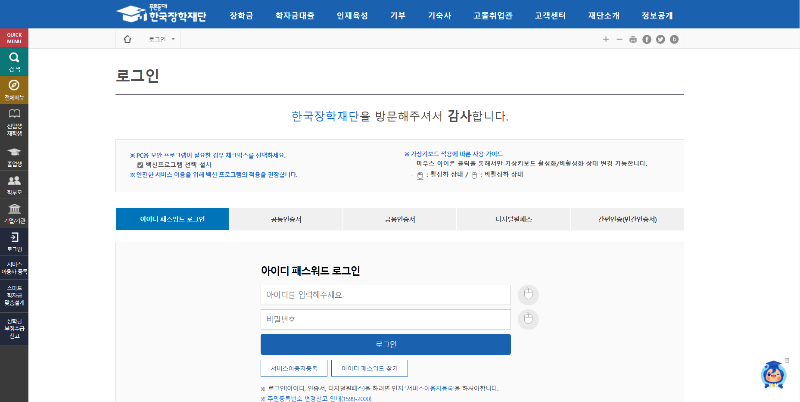Open the 주민등록번호 변경신고 안내 link

coord(316,398)
